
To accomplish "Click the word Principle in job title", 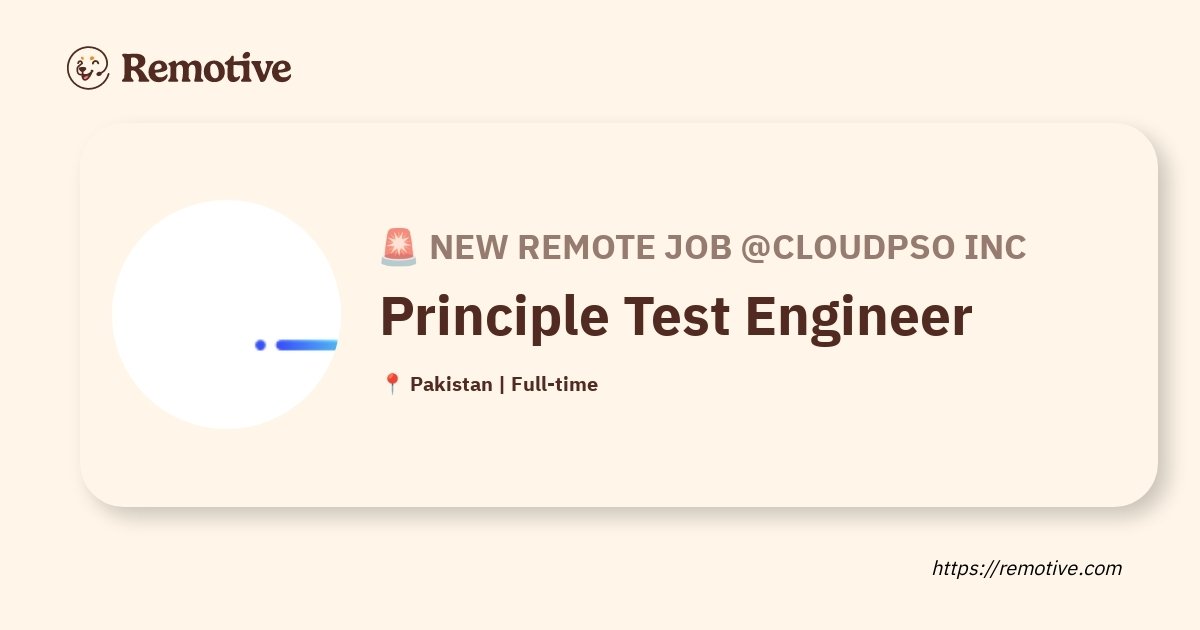I will click(494, 317).
